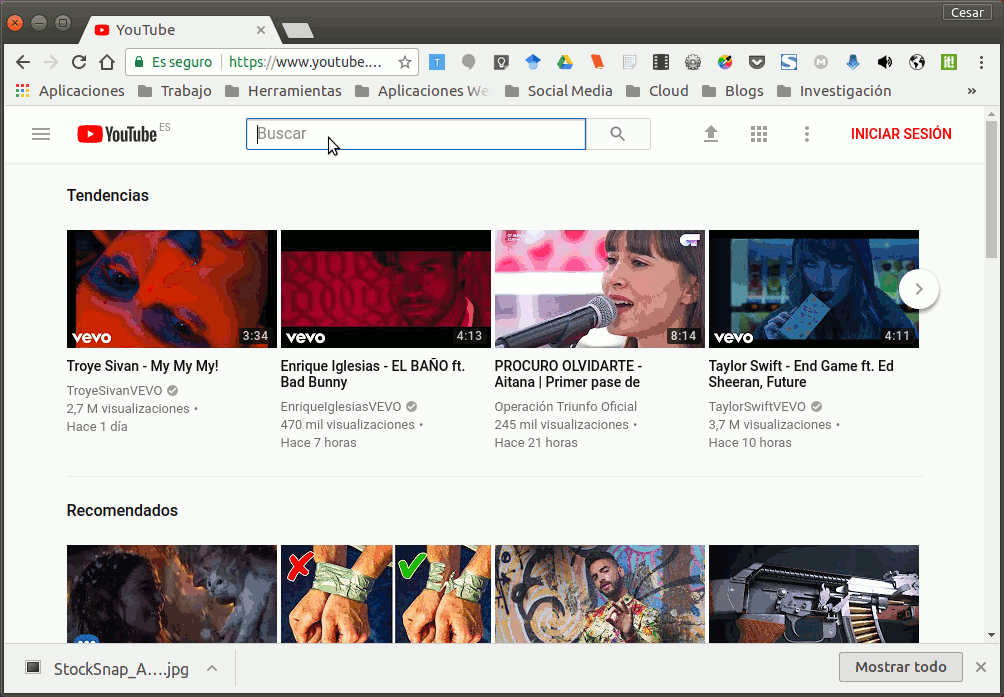Open a new browser tab

[298, 30]
